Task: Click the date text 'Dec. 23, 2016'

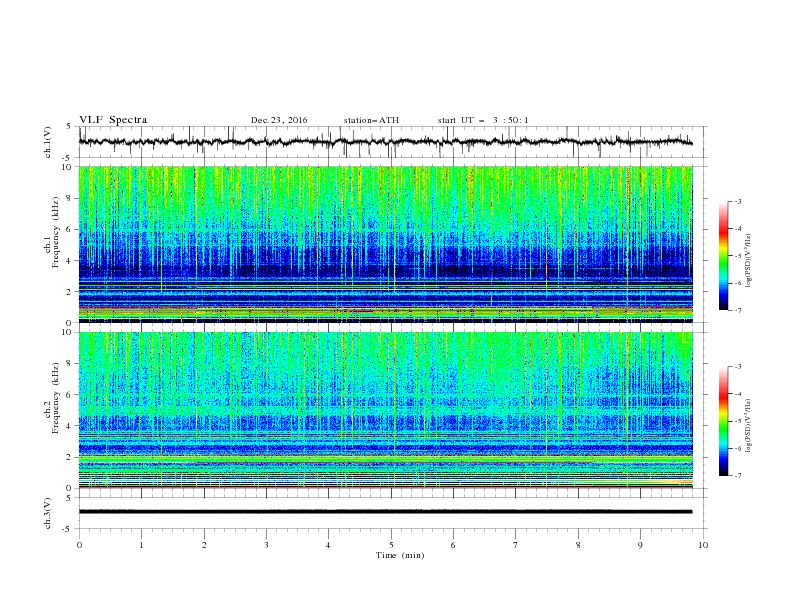Action: 279,120
